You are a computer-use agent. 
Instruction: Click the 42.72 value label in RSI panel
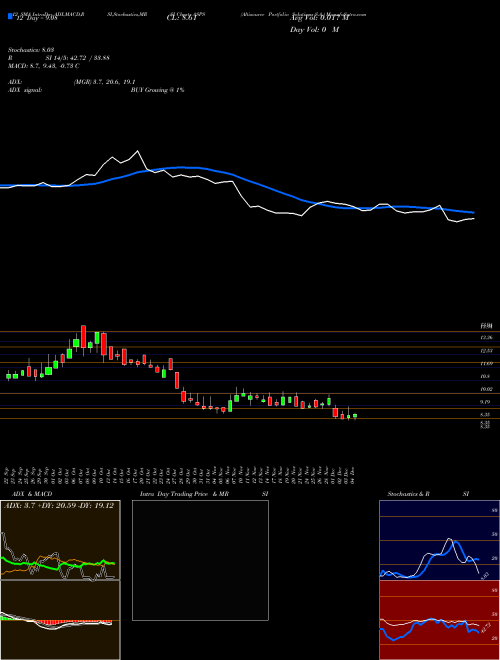tap(484, 628)
